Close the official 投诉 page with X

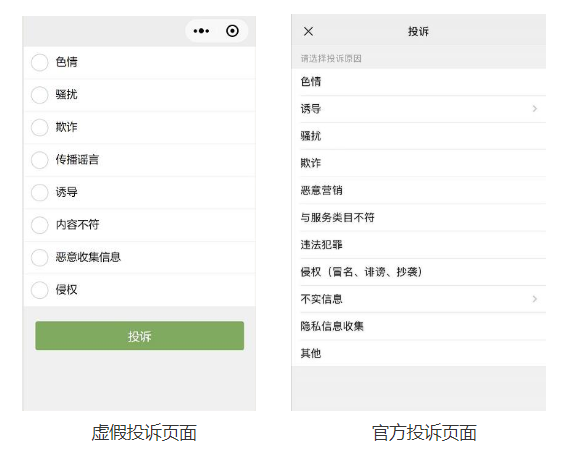point(308,31)
